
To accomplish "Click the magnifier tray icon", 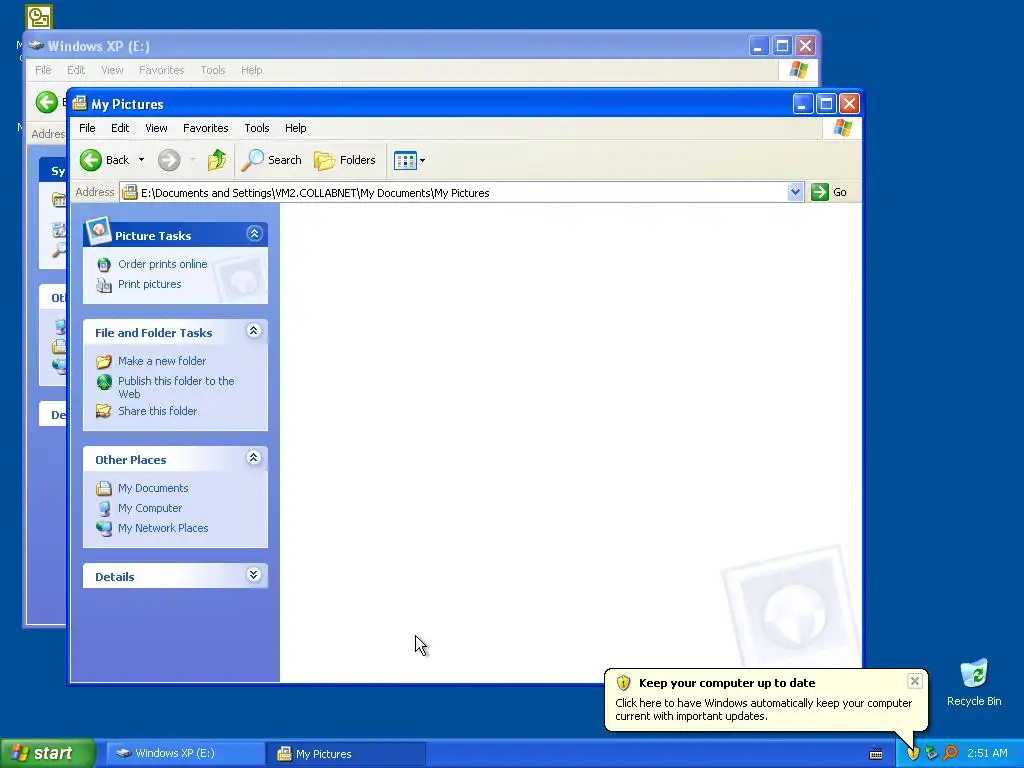I will (950, 753).
